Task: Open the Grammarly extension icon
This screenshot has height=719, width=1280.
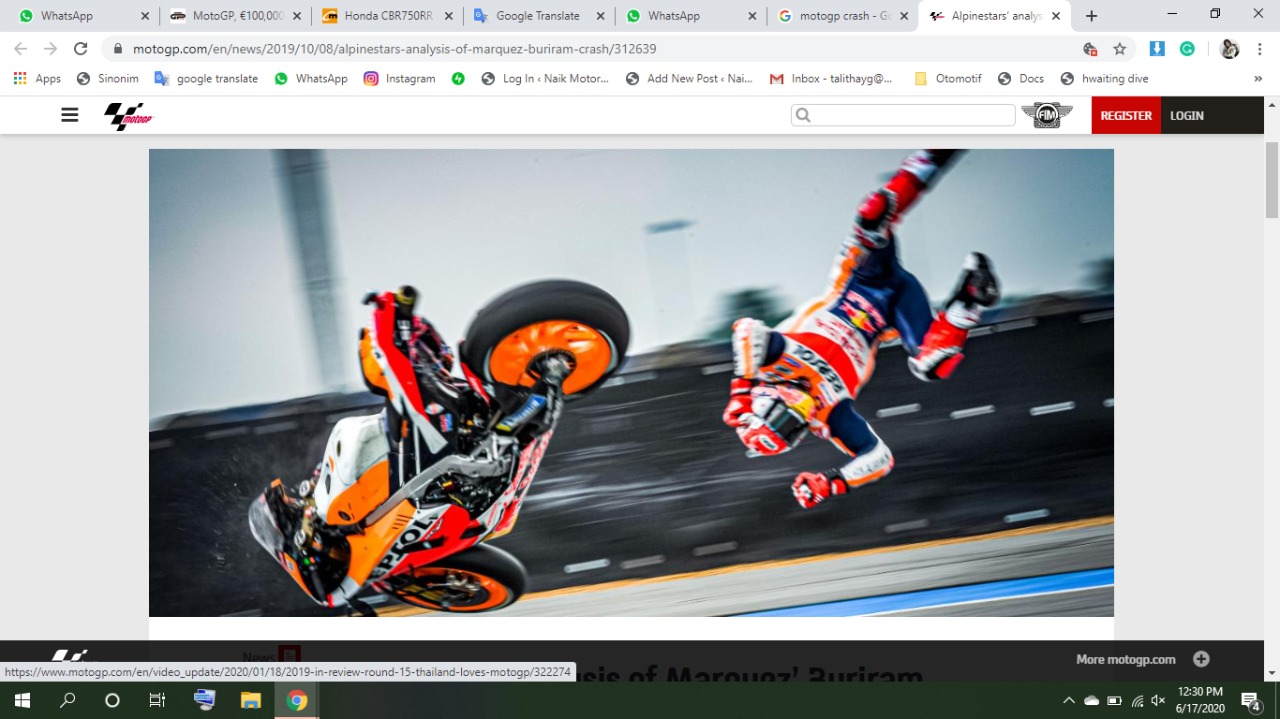Action: pyautogui.click(x=1187, y=49)
